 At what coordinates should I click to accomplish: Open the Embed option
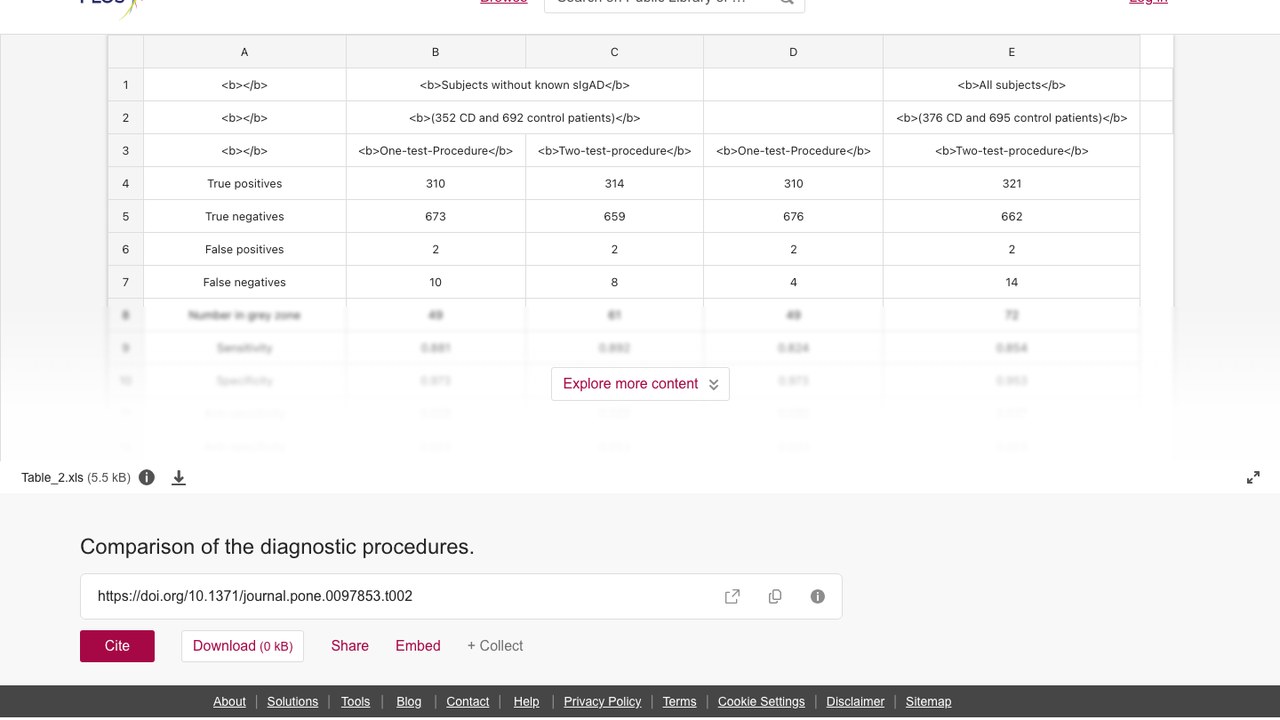(x=418, y=646)
